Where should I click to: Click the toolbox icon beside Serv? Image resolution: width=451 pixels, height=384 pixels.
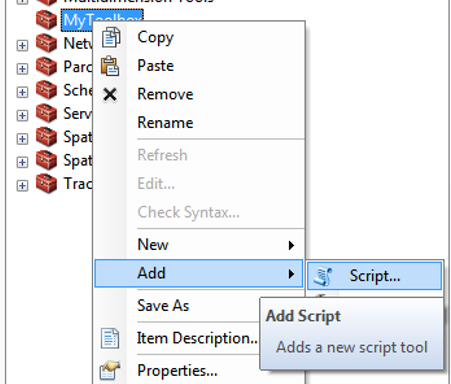(46, 113)
